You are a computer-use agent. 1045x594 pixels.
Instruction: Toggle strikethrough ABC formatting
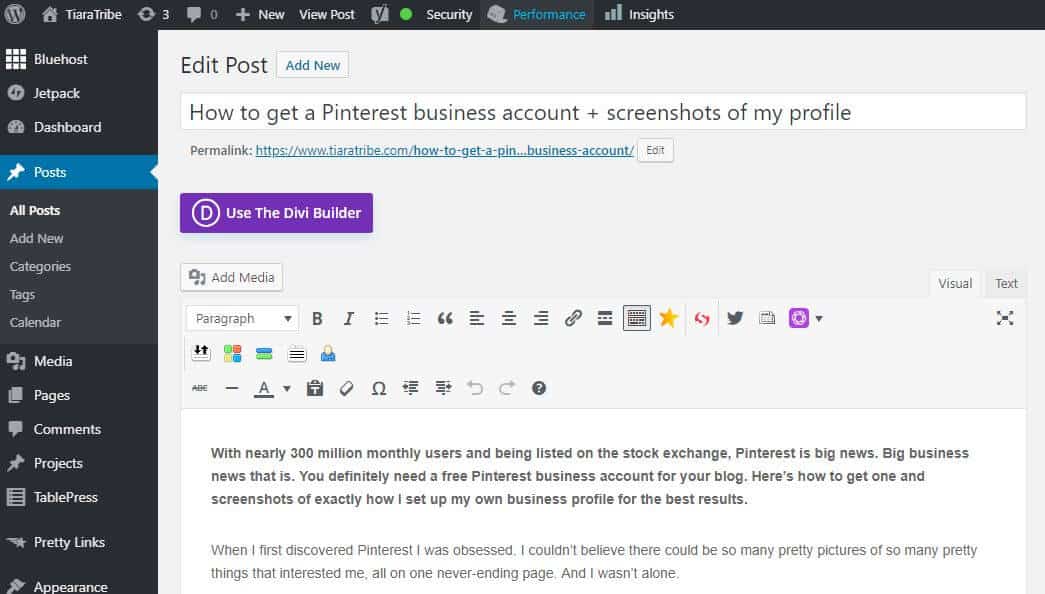pyautogui.click(x=200, y=388)
